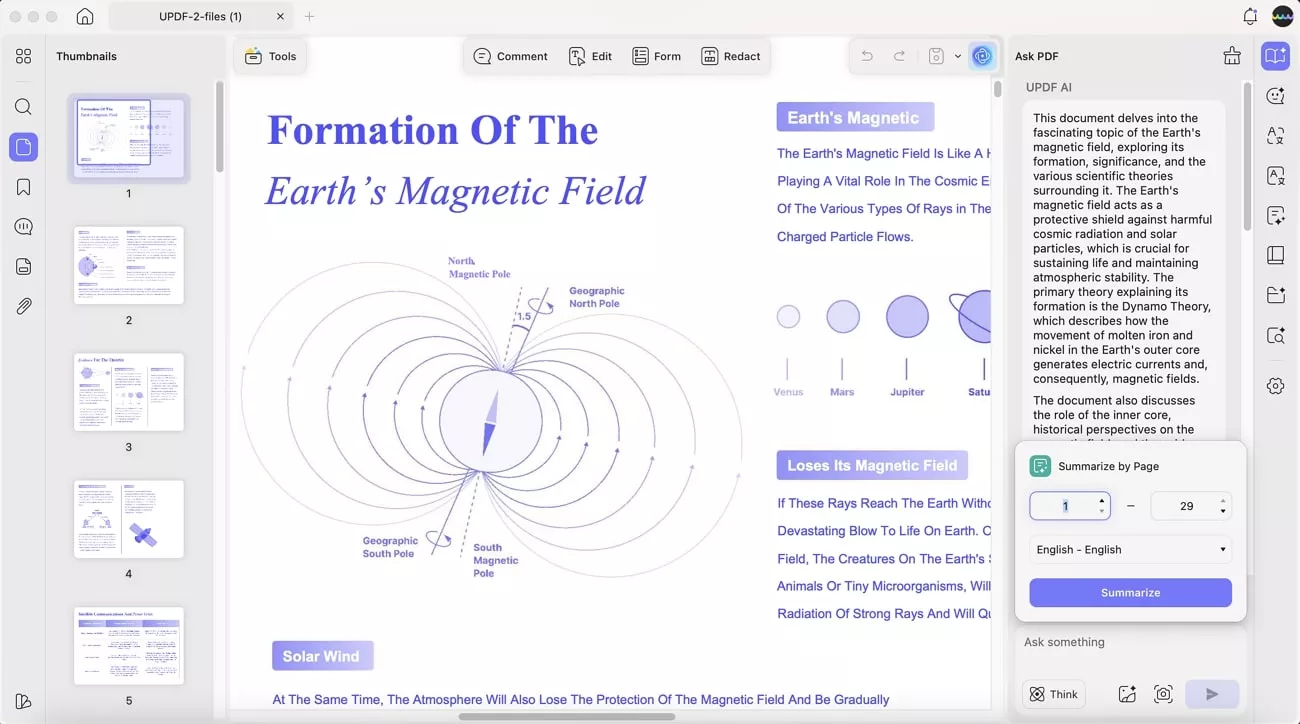Open the attachments paperclip panel
The image size is (1300, 724).
click(23, 307)
